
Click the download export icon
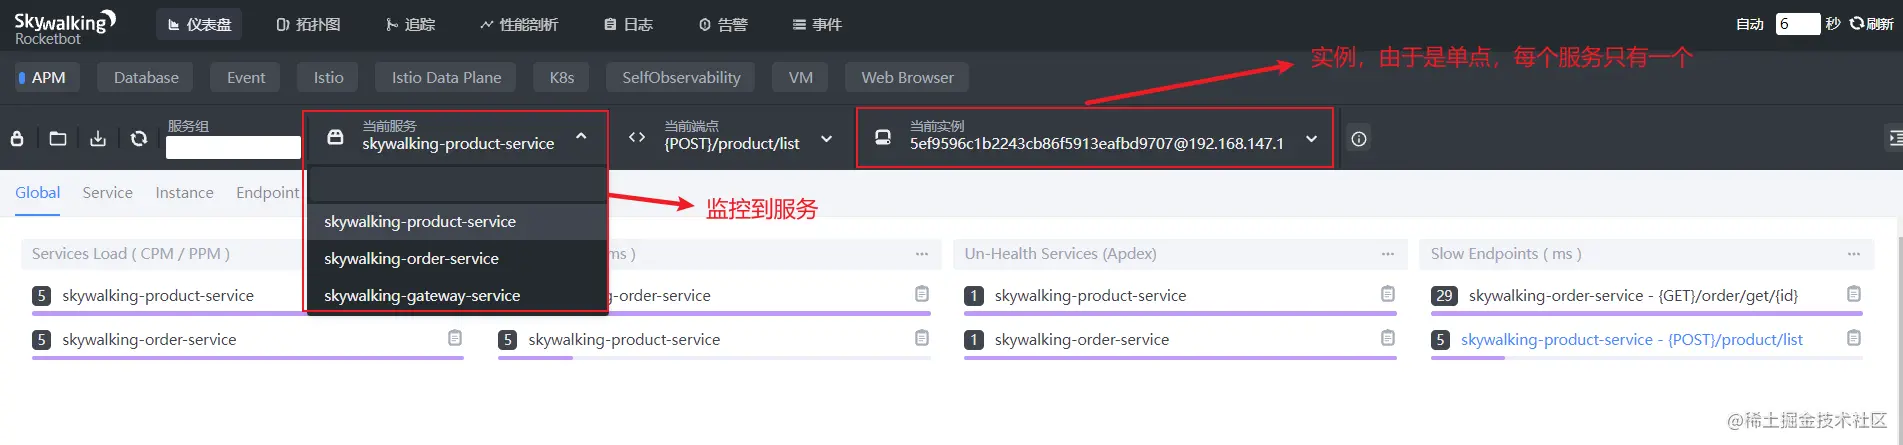(98, 139)
